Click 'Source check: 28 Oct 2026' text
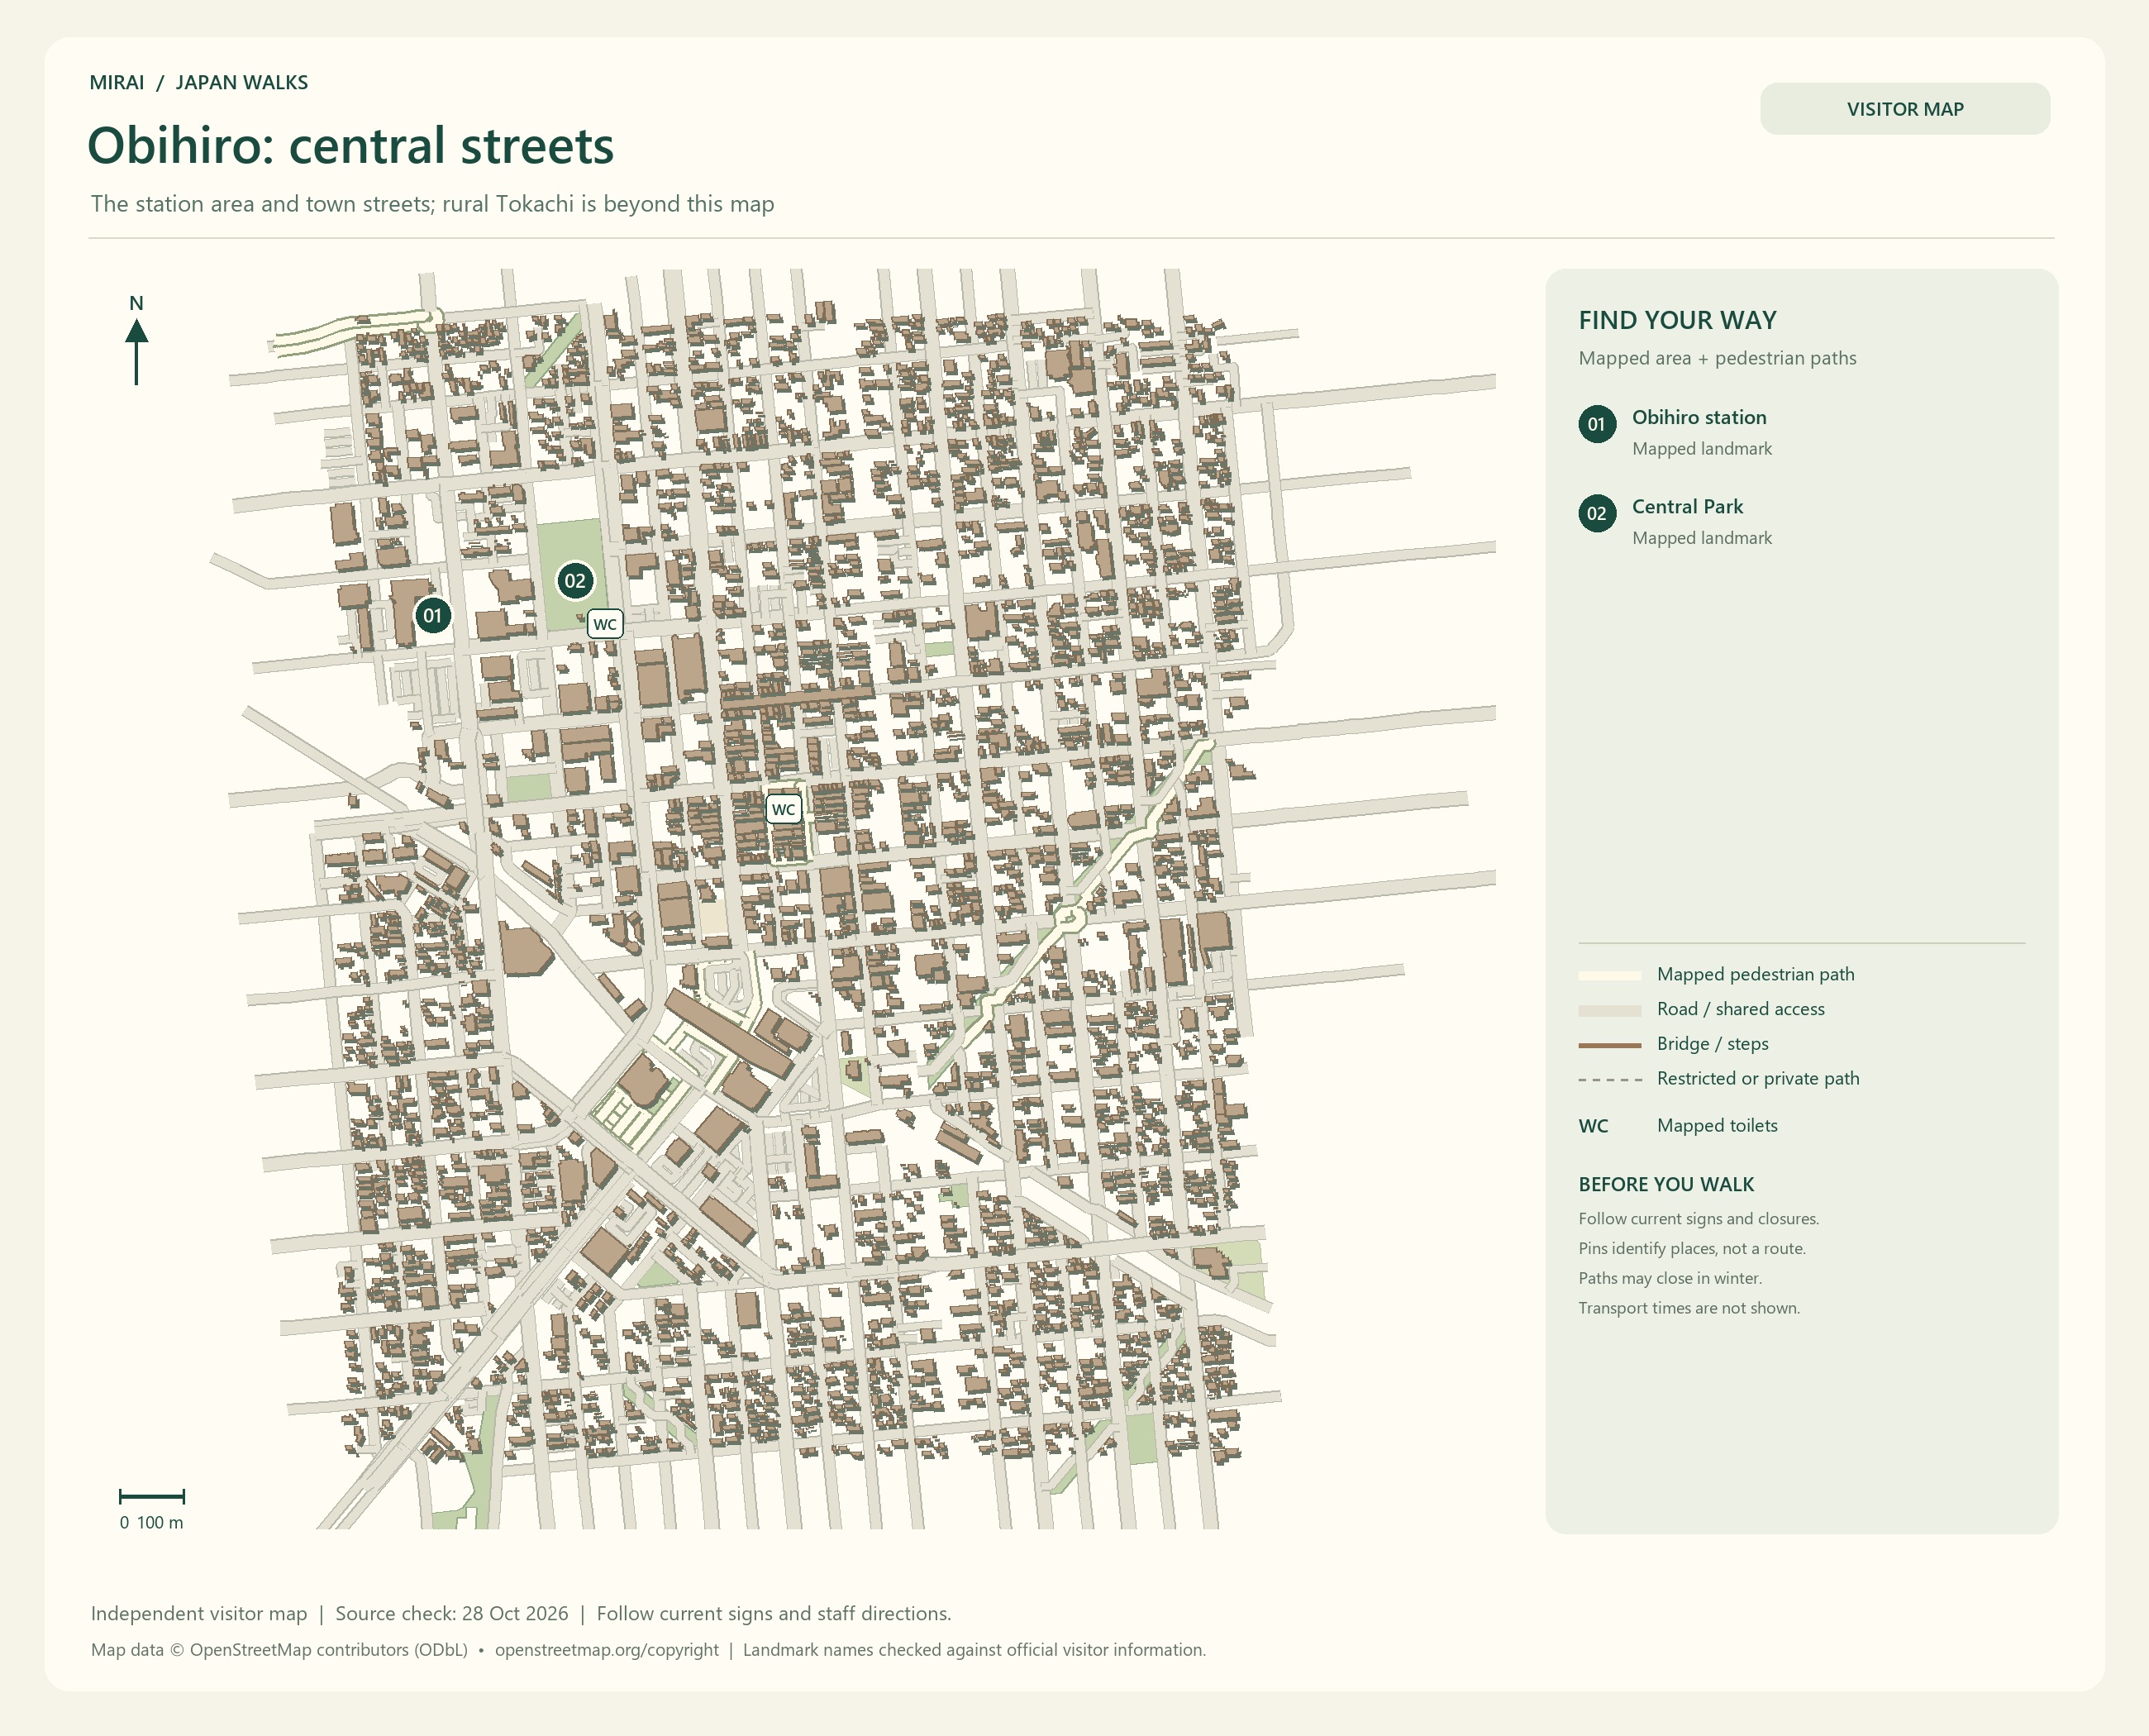 tap(452, 1614)
